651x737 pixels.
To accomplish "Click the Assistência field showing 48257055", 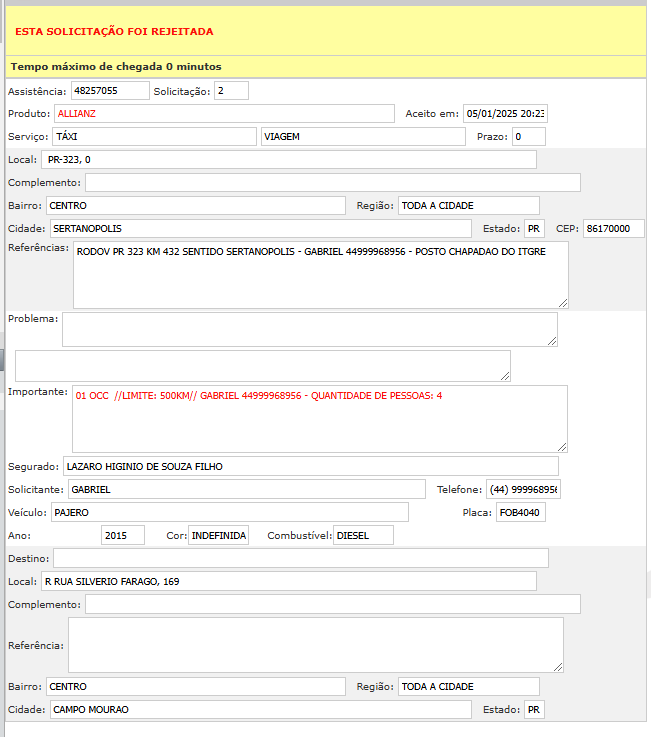I will click(x=111, y=91).
